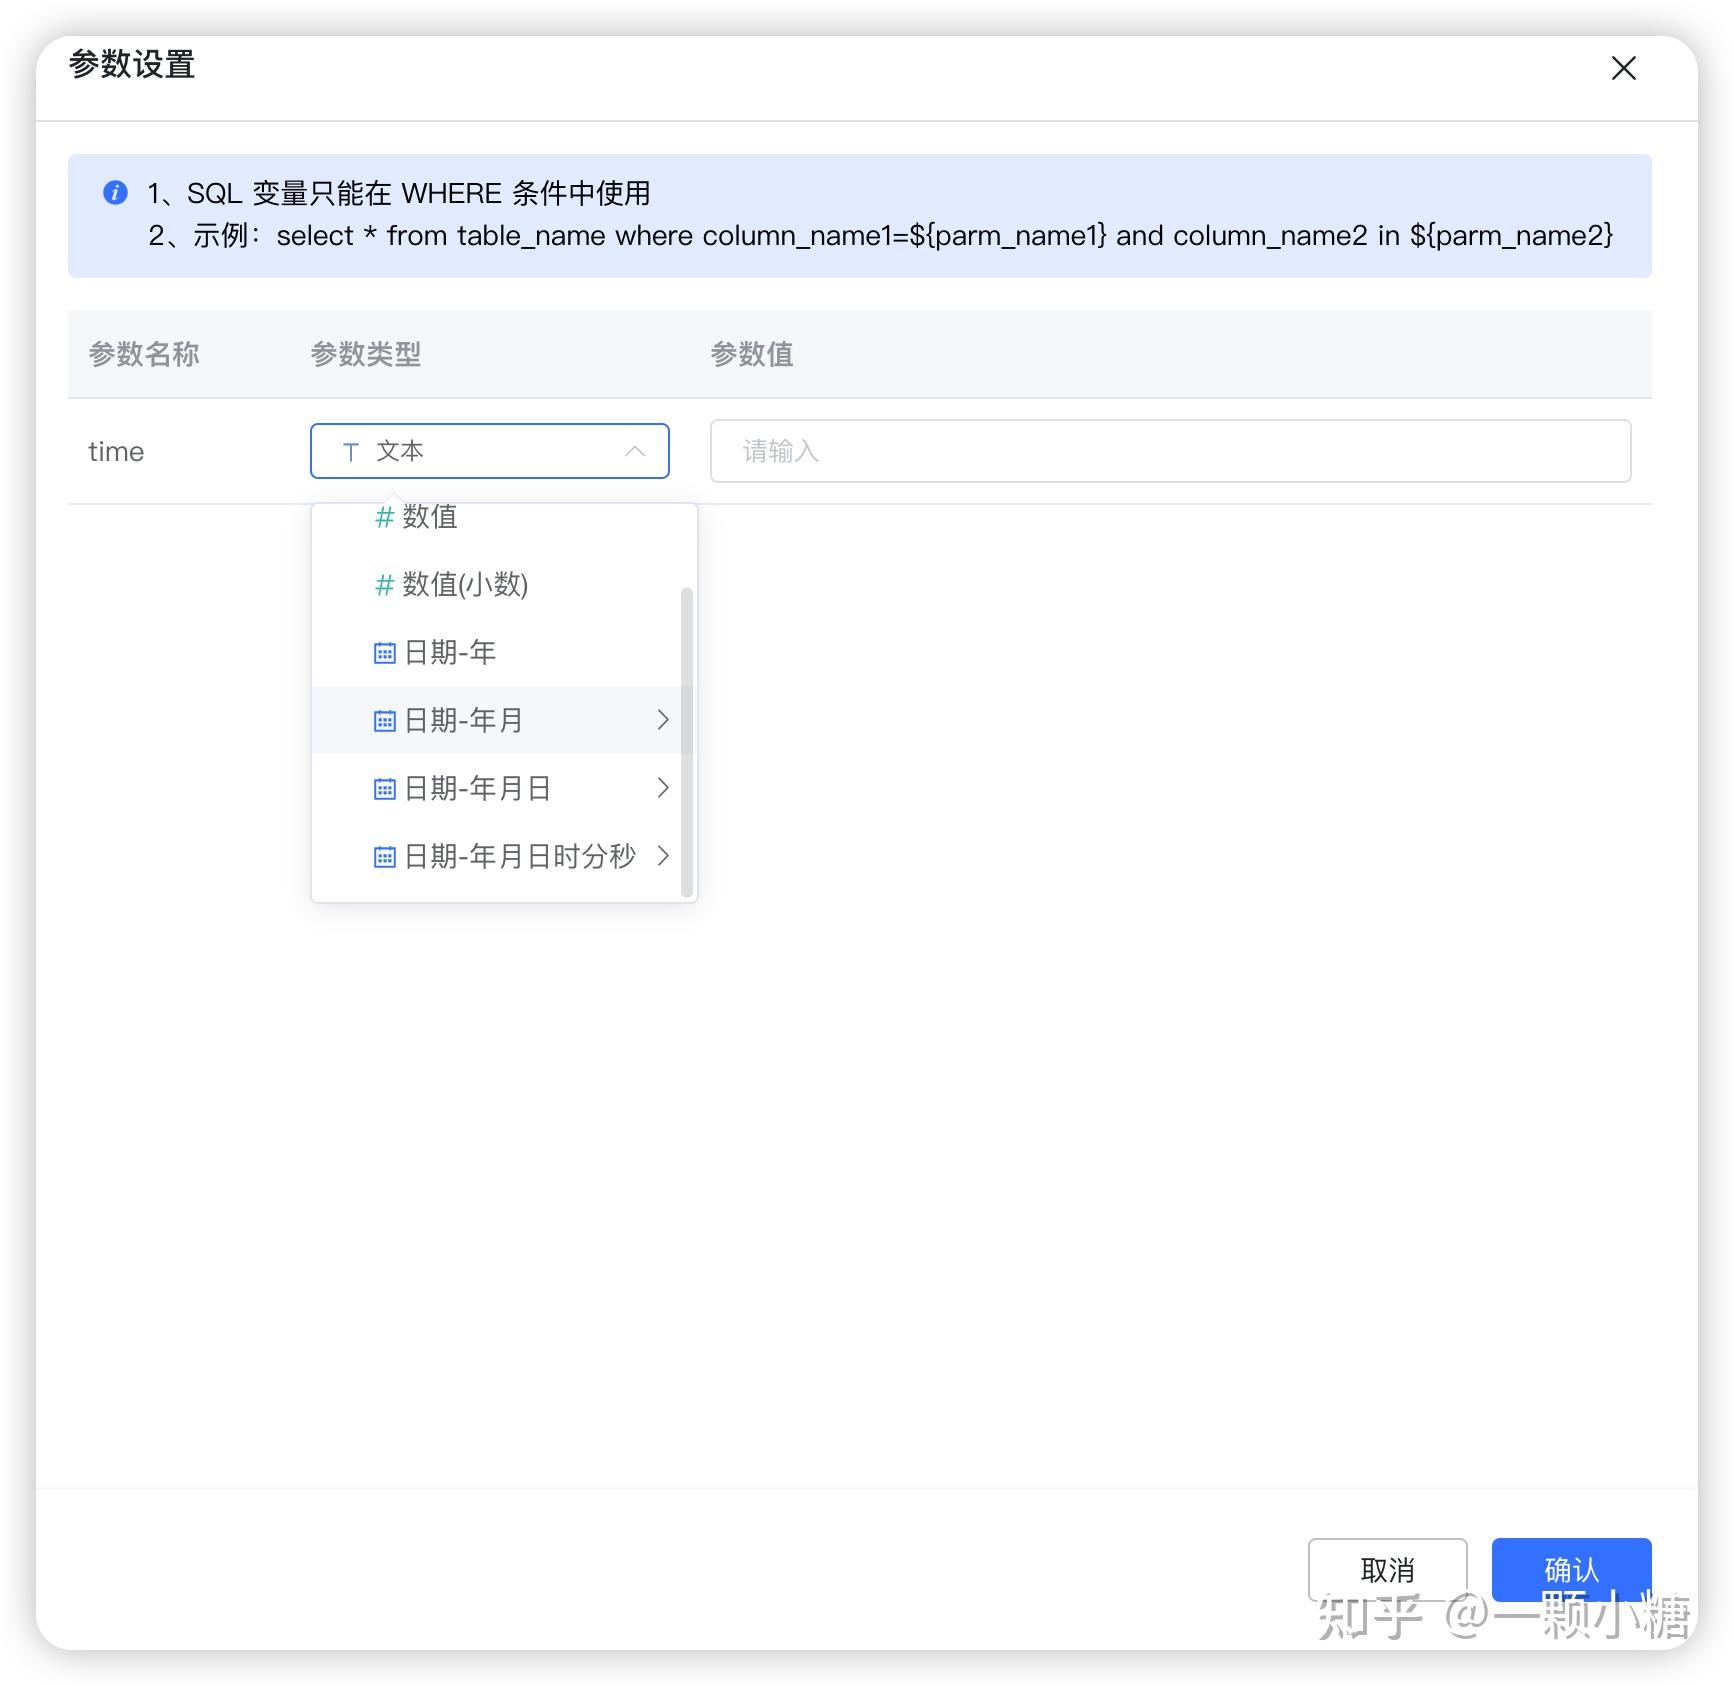Collapse the 文本 type dropdown arrow

coord(636,451)
